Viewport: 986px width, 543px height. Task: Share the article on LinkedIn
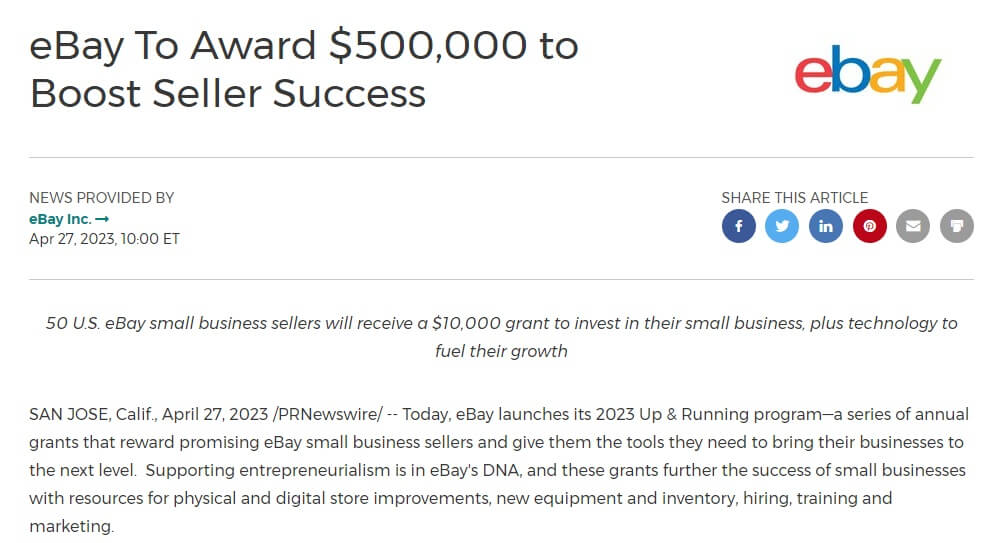point(826,226)
